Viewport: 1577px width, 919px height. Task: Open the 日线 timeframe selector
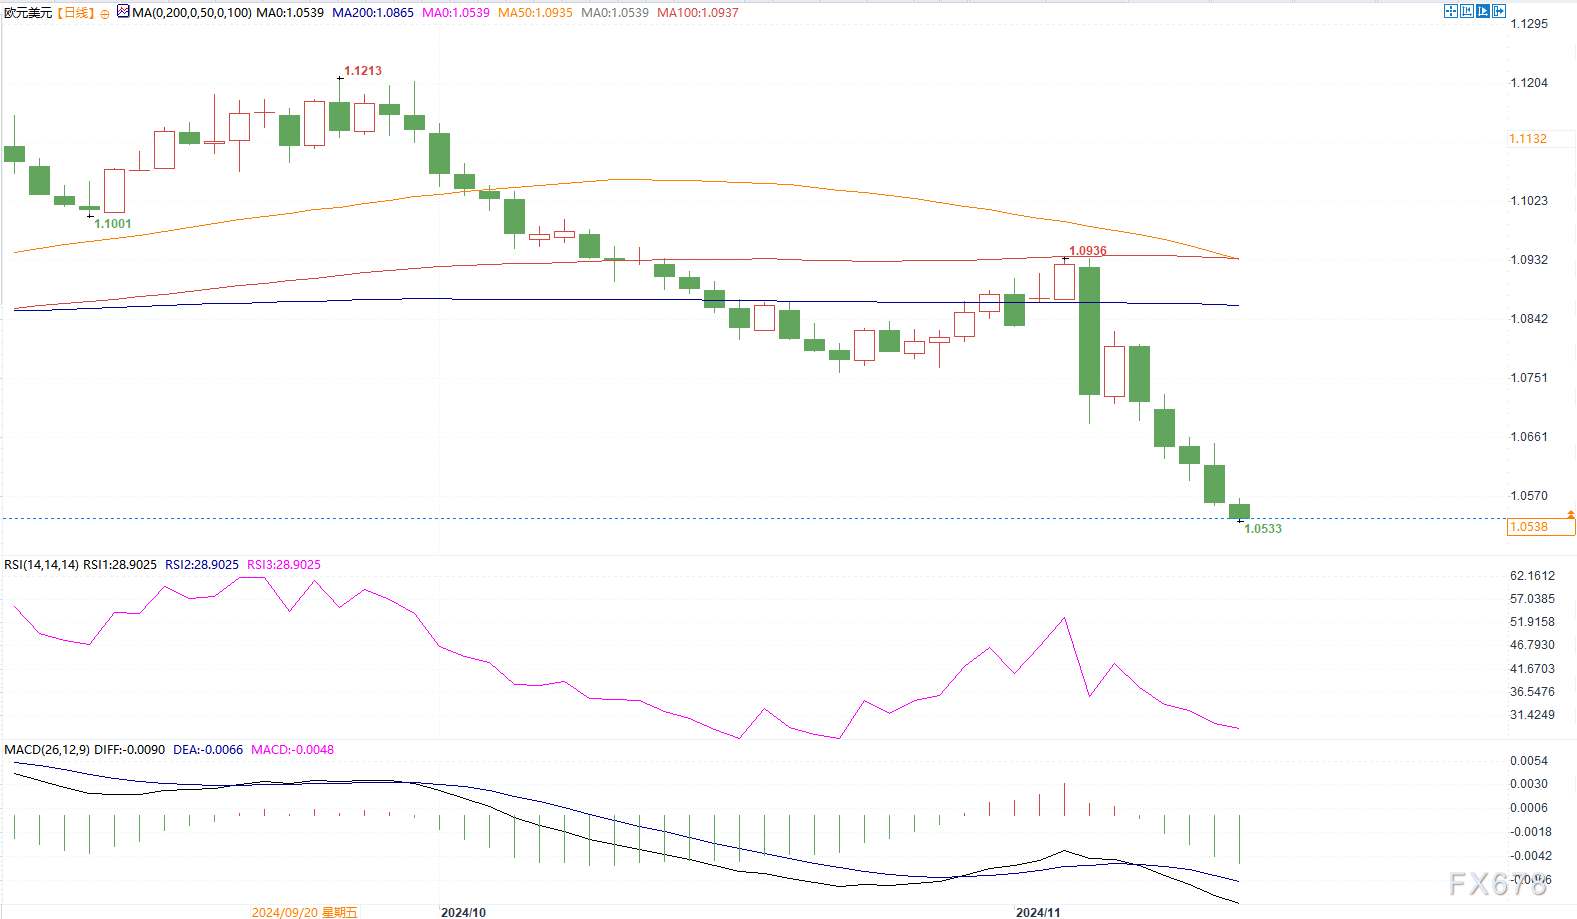(x=76, y=13)
